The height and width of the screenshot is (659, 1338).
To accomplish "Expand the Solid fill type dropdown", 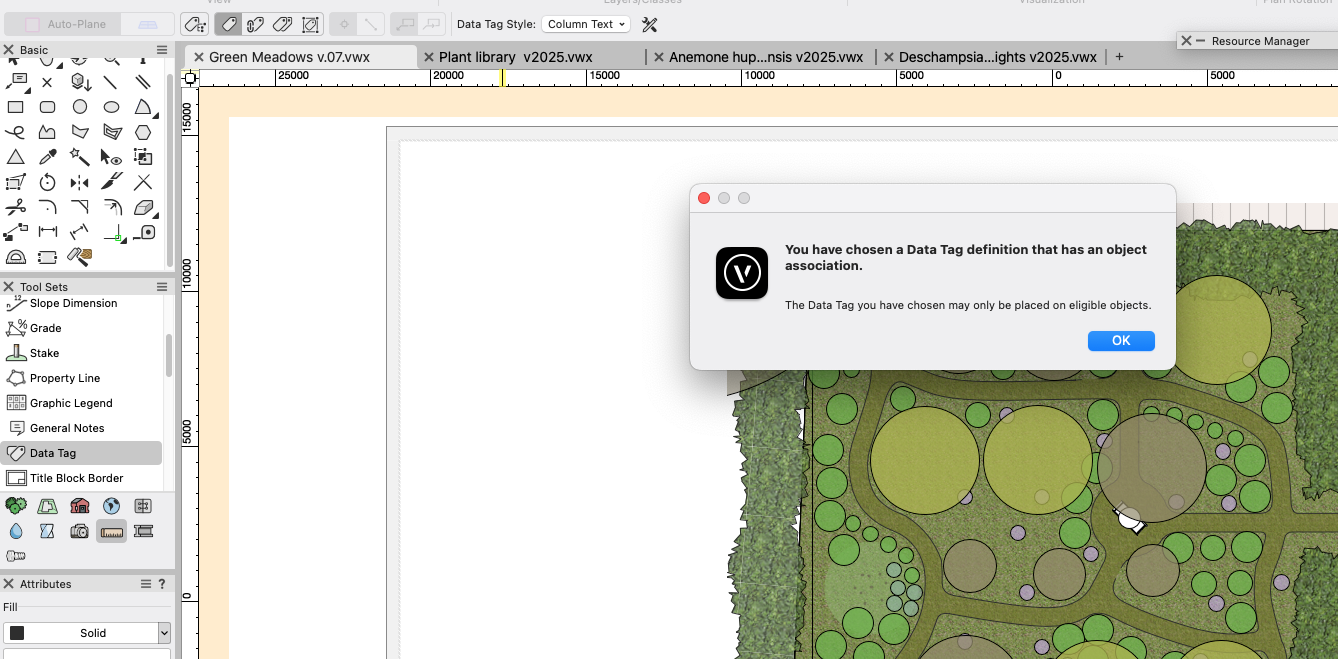I will pos(164,633).
